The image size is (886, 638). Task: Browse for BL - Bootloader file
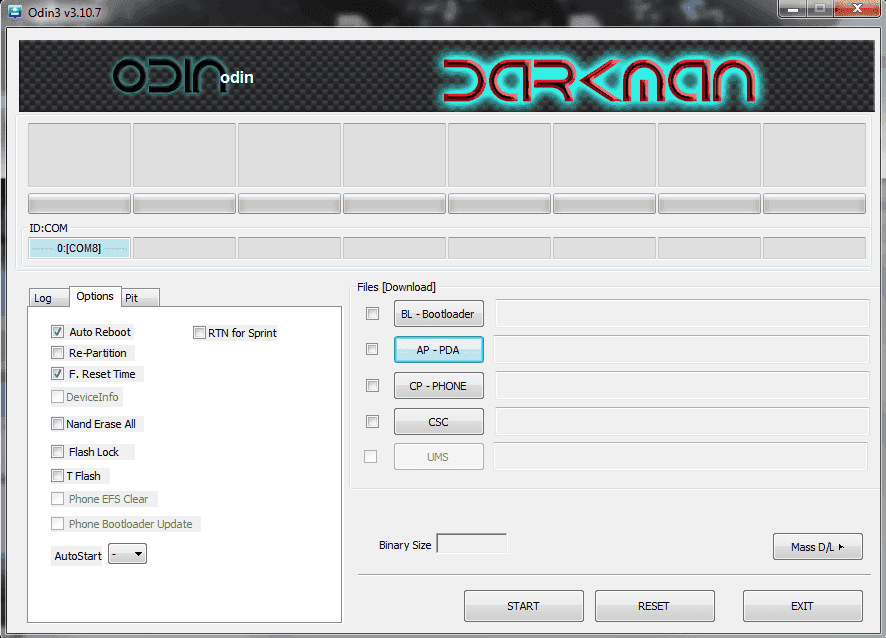click(x=438, y=314)
